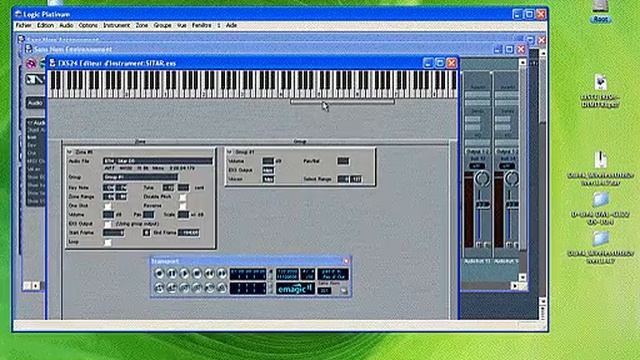Click the emagic logo in Transport
Screen dimensions: 640x360
[x=295, y=289]
